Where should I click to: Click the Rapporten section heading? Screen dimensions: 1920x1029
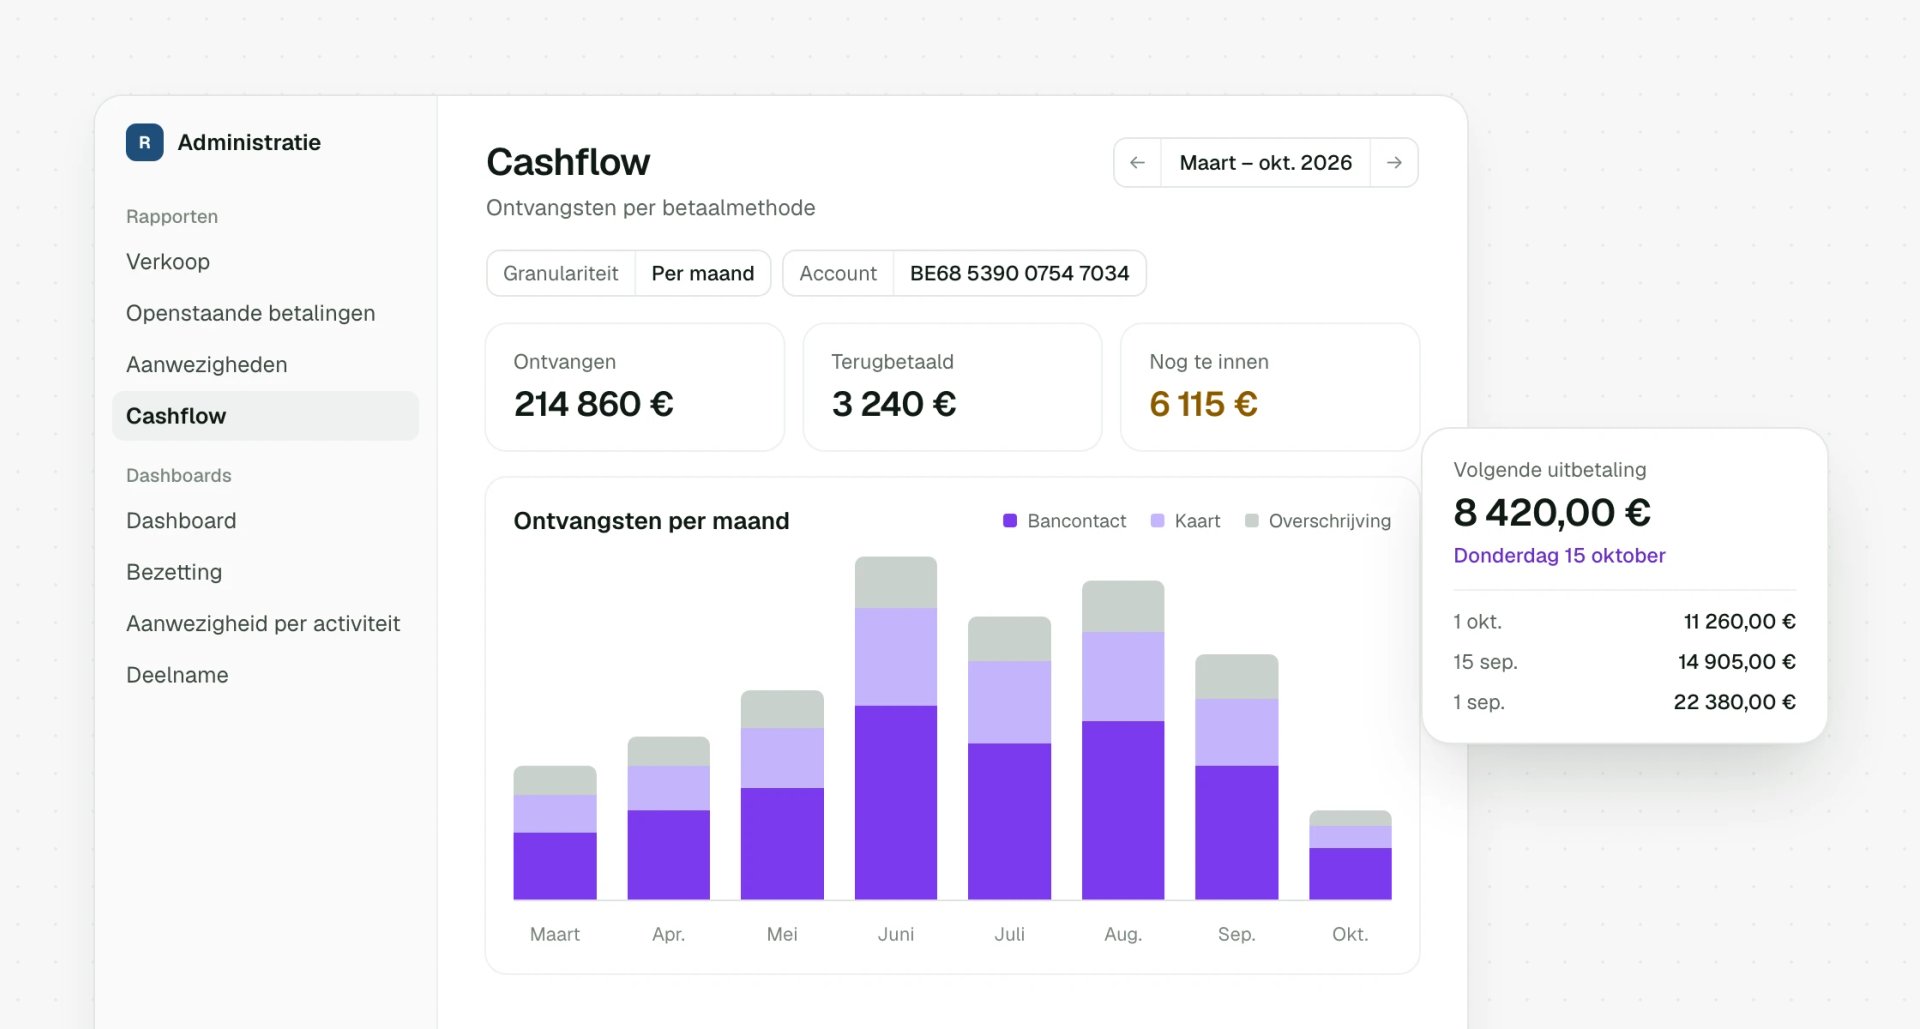(172, 217)
